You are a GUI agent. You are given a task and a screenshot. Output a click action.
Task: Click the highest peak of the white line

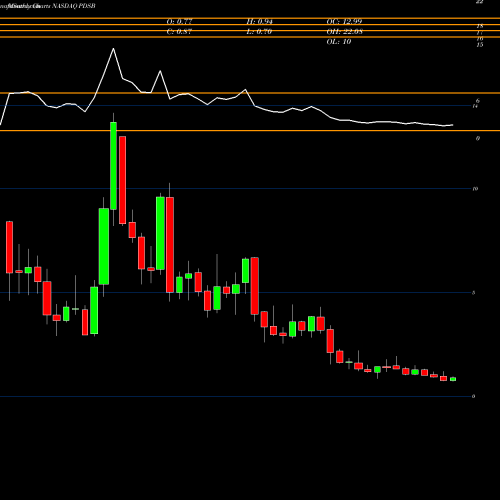tap(113, 49)
